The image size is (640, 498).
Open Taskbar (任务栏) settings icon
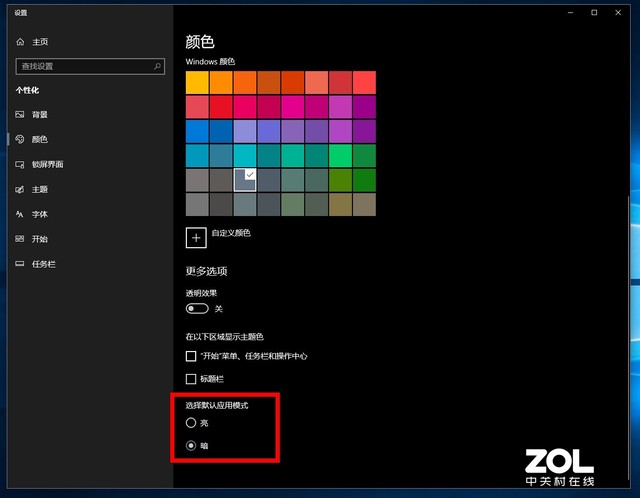point(20,265)
